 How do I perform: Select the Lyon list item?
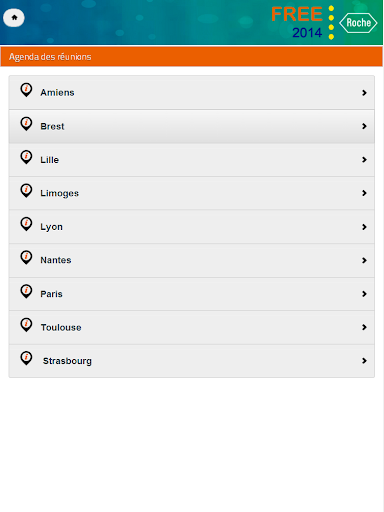coord(192,227)
